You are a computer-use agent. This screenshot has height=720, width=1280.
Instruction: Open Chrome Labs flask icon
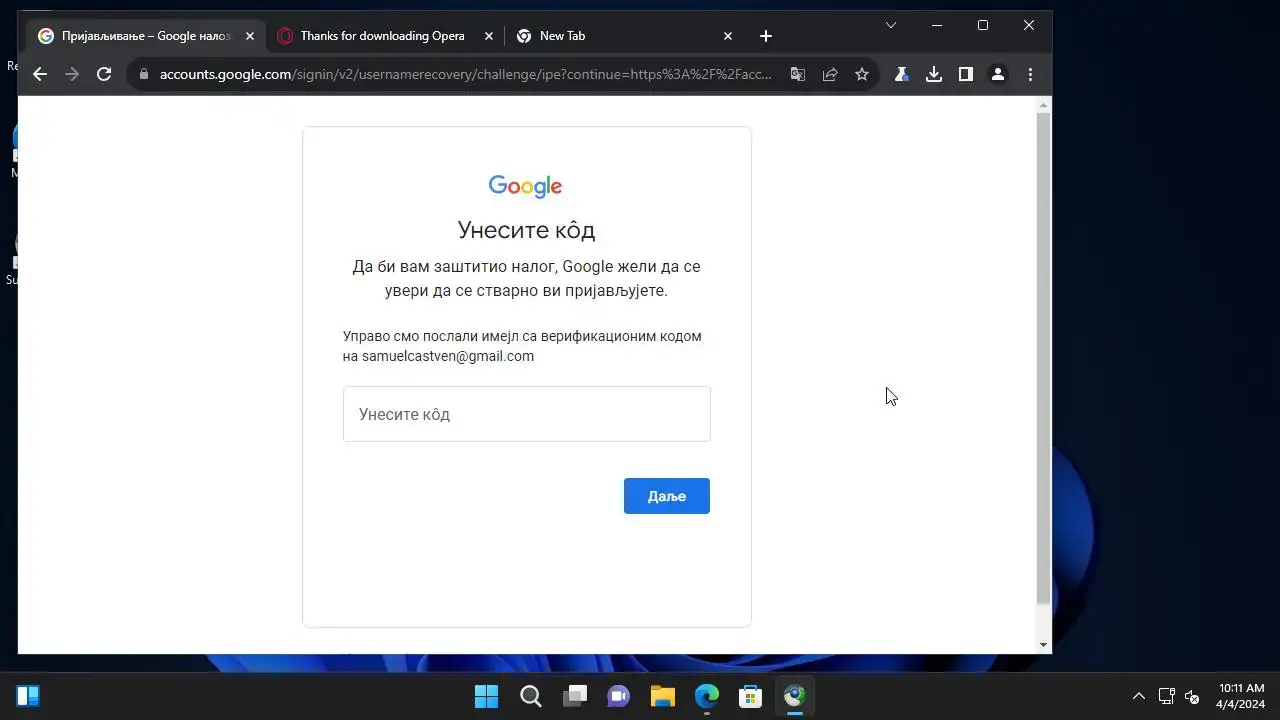click(x=902, y=74)
